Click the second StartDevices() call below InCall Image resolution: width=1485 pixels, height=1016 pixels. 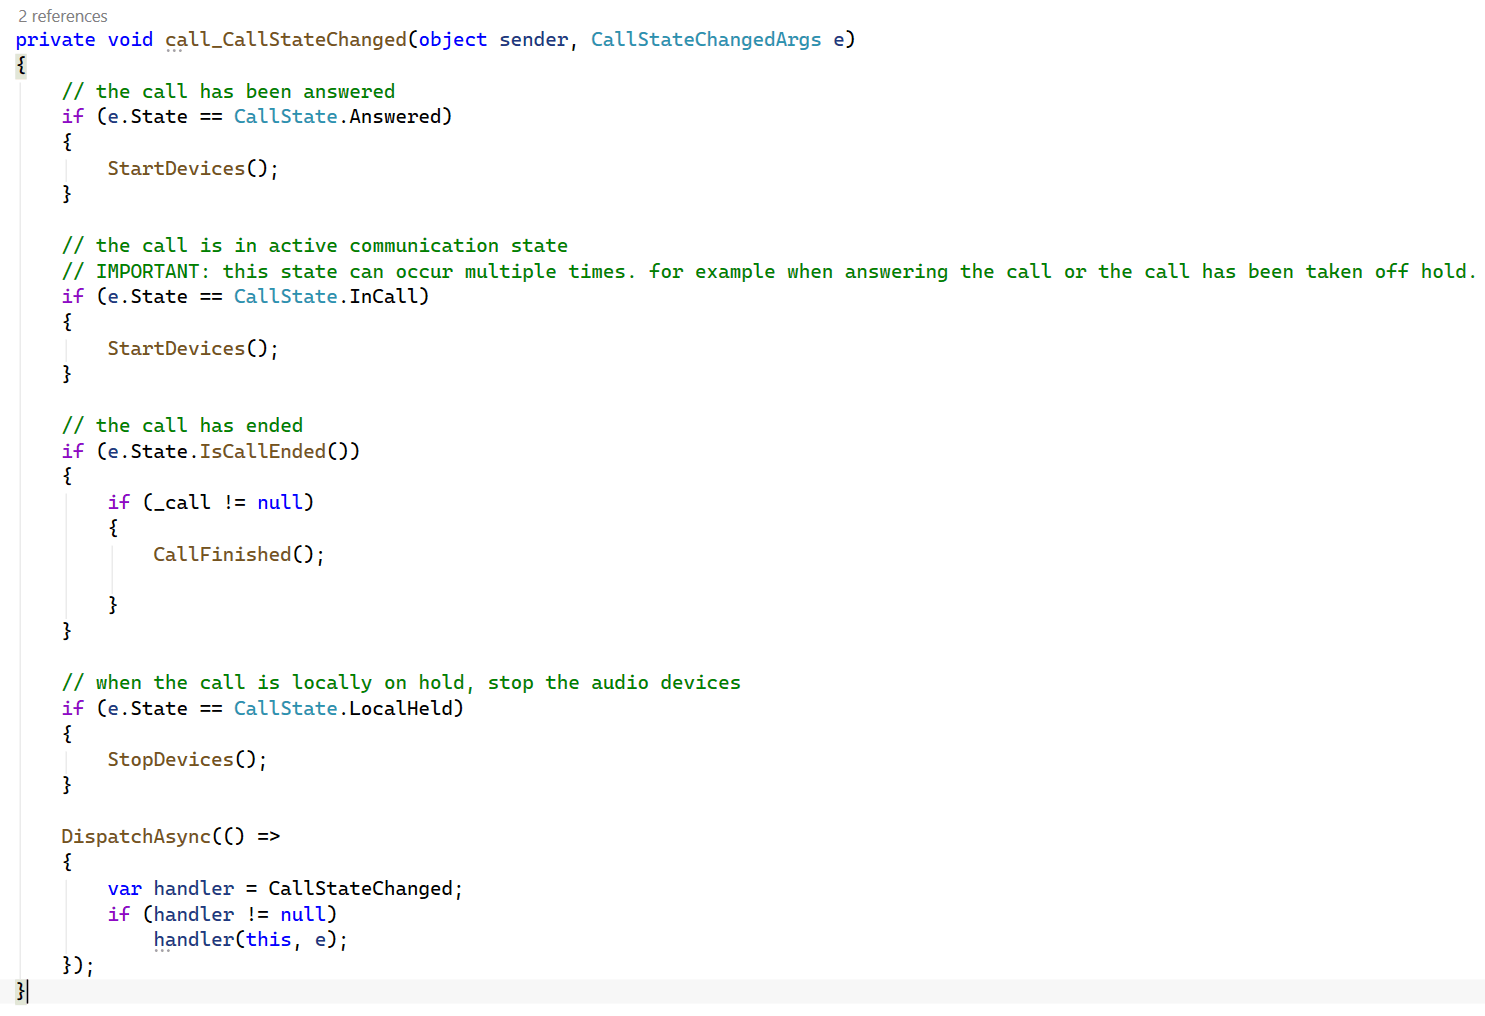pyautogui.click(x=193, y=348)
